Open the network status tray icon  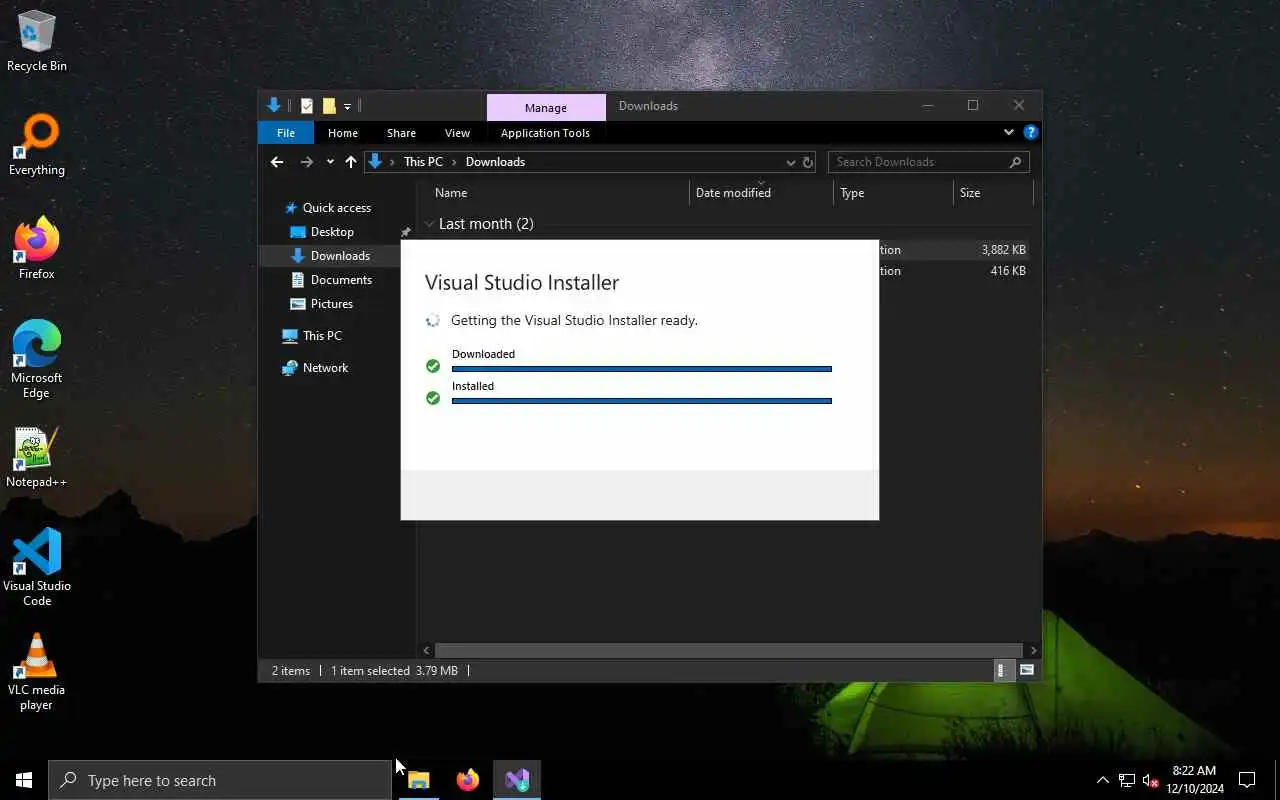(1127, 780)
